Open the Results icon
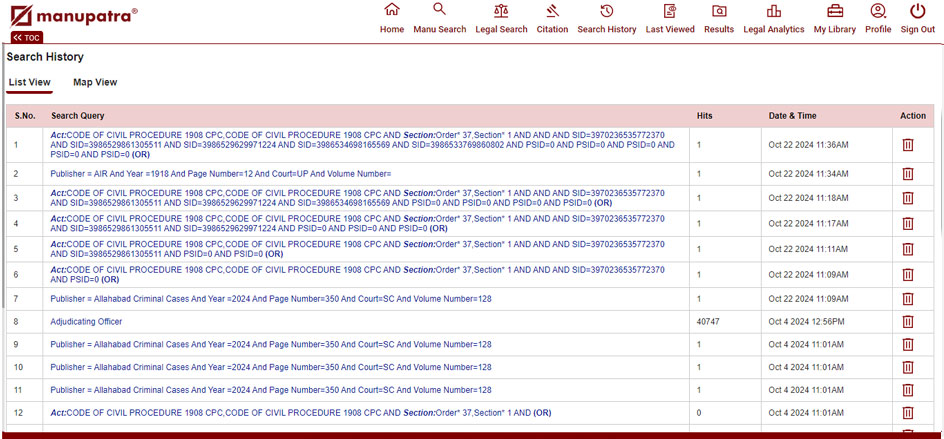Screen dimensions: 944x439 (718, 11)
